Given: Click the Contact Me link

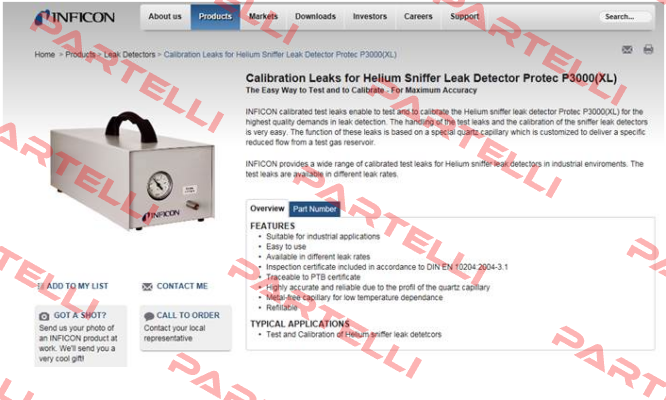Looking at the screenshot, I should (182, 286).
